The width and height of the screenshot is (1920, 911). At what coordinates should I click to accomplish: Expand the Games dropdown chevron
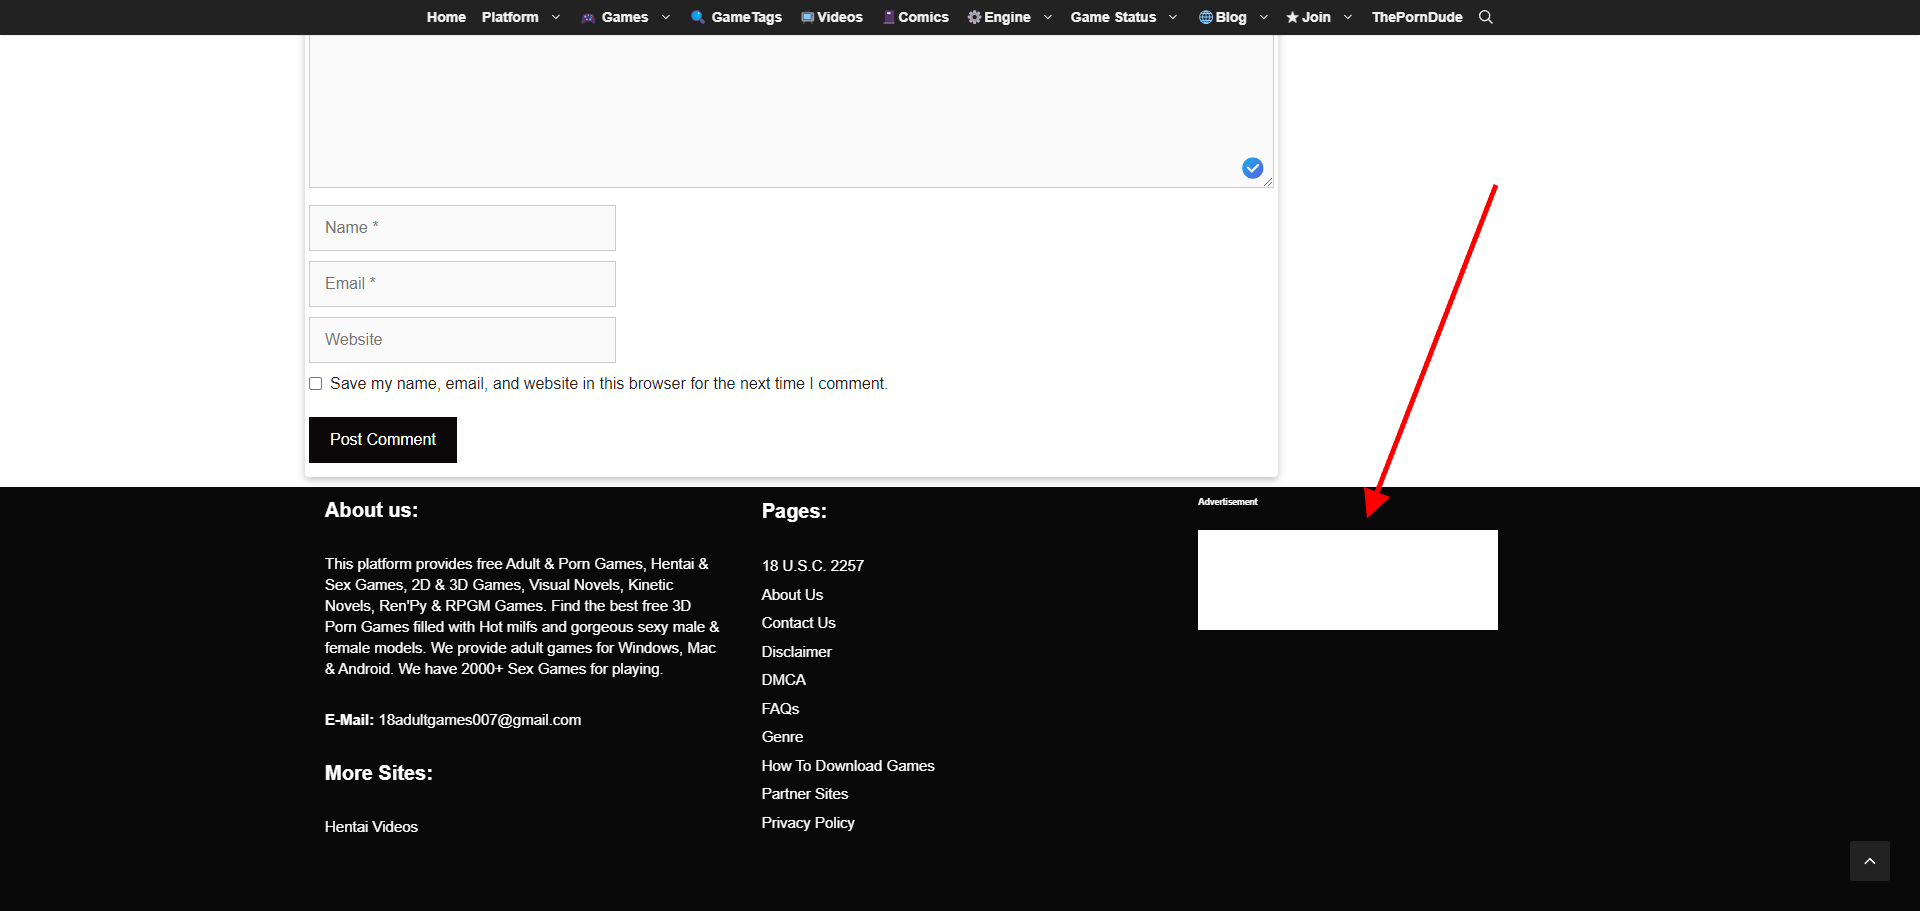(666, 17)
